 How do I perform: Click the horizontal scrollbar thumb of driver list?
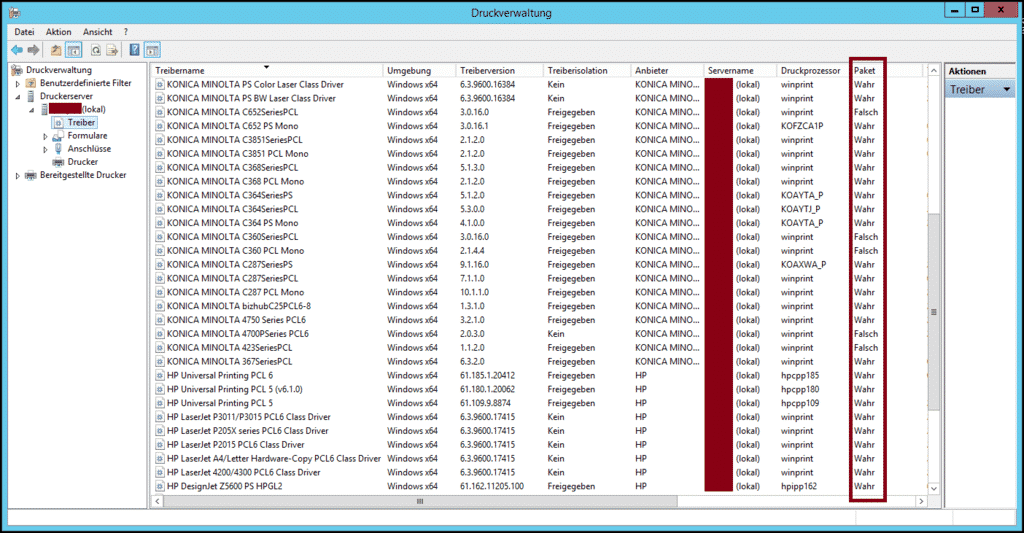pos(420,502)
